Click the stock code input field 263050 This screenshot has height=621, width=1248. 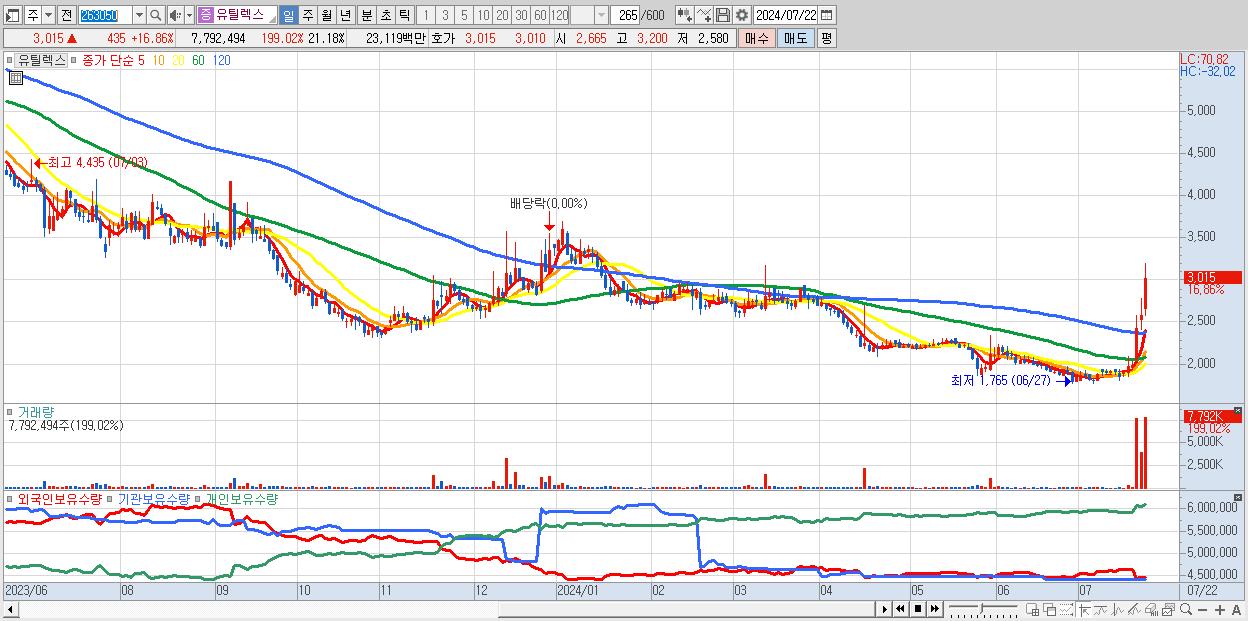105,15
